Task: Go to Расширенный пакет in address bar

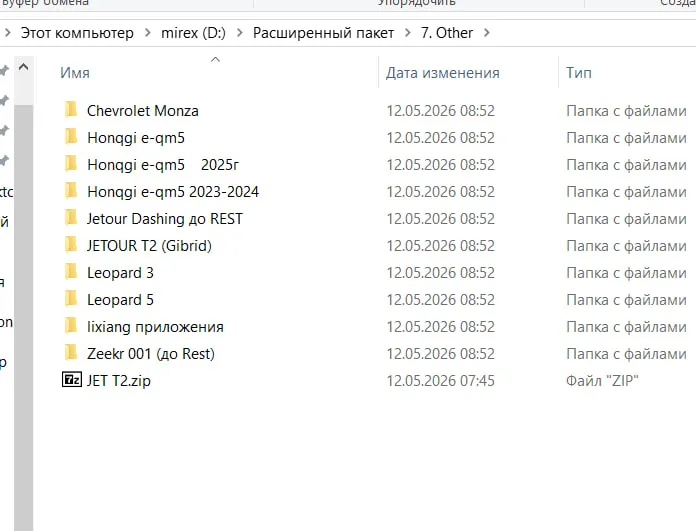Action: 323,33
